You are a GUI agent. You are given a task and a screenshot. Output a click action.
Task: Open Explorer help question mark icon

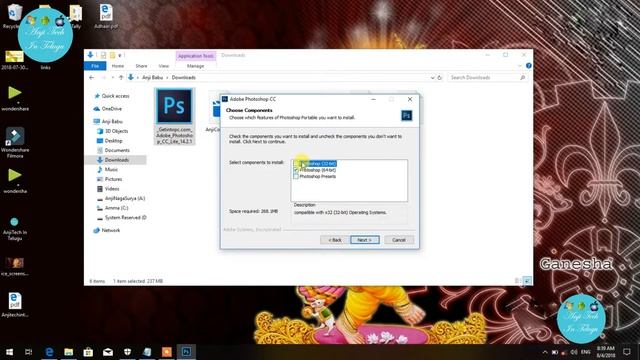[x=529, y=66]
